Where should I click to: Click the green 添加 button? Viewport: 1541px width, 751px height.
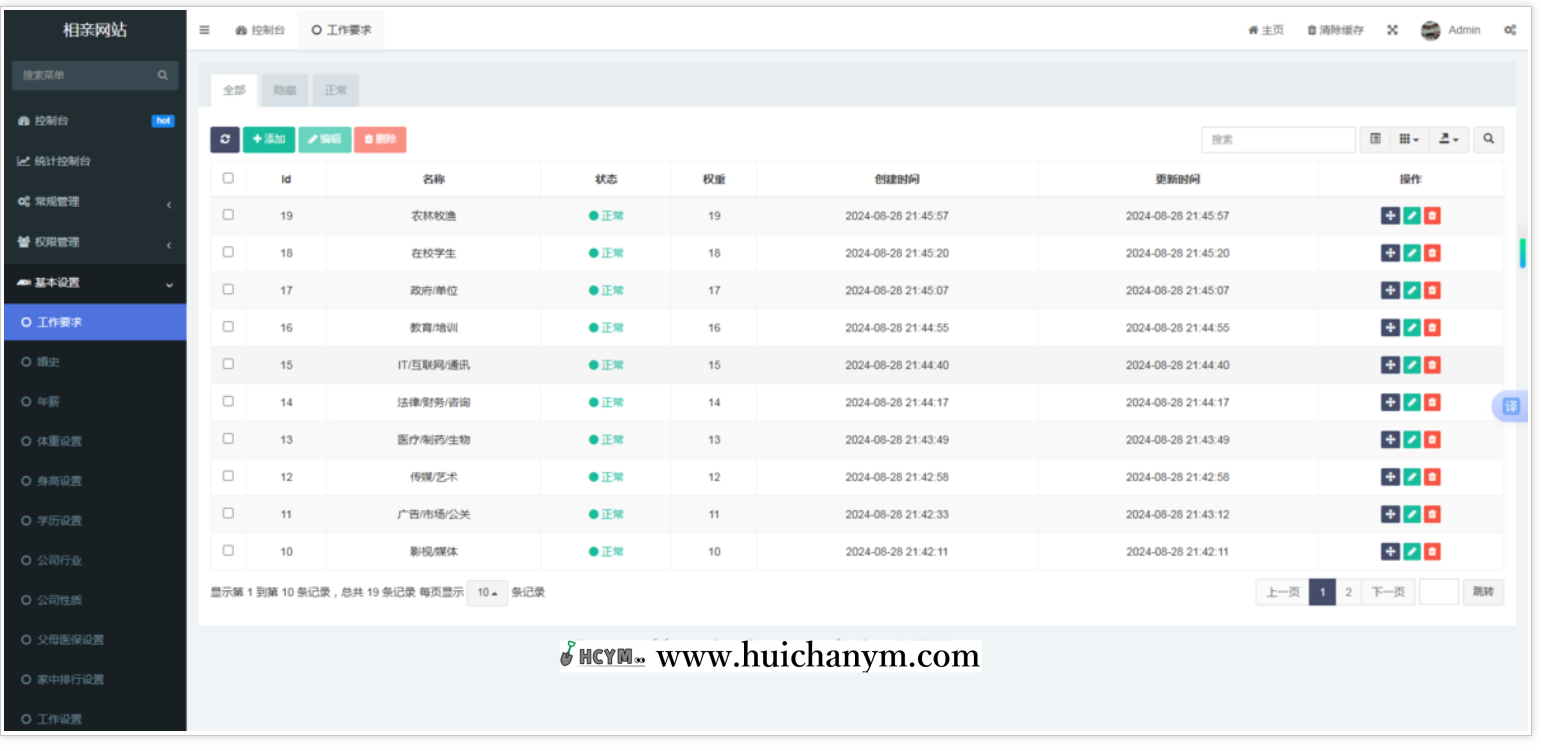269,140
